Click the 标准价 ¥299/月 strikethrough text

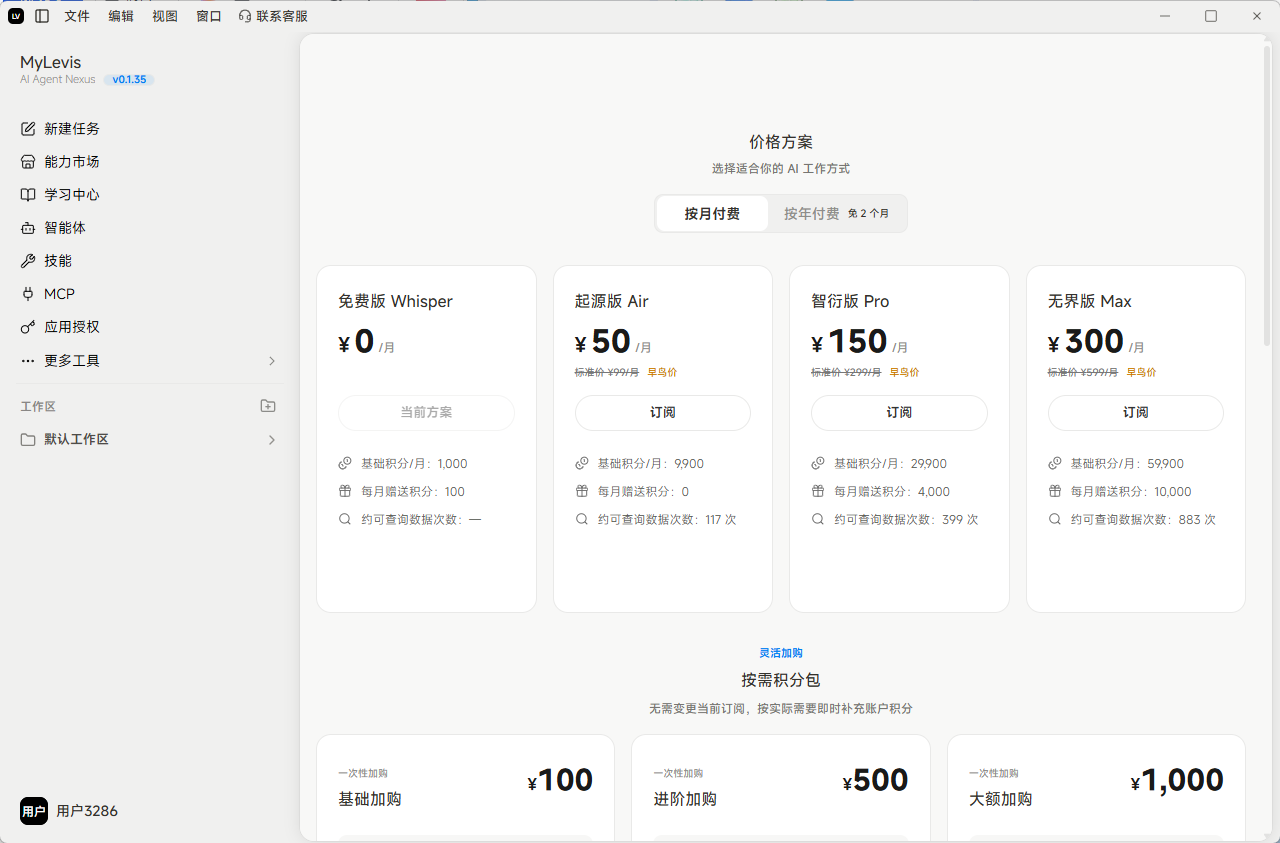click(x=845, y=372)
